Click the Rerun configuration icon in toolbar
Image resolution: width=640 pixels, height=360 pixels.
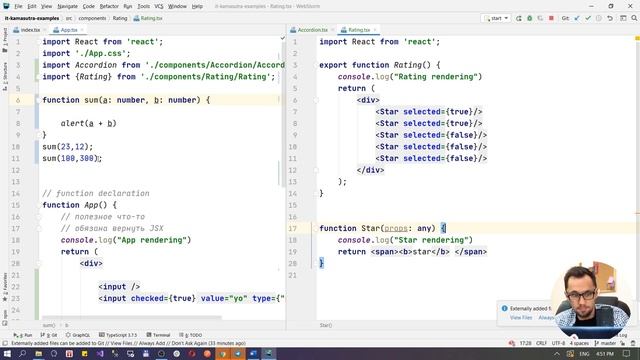coord(519,18)
